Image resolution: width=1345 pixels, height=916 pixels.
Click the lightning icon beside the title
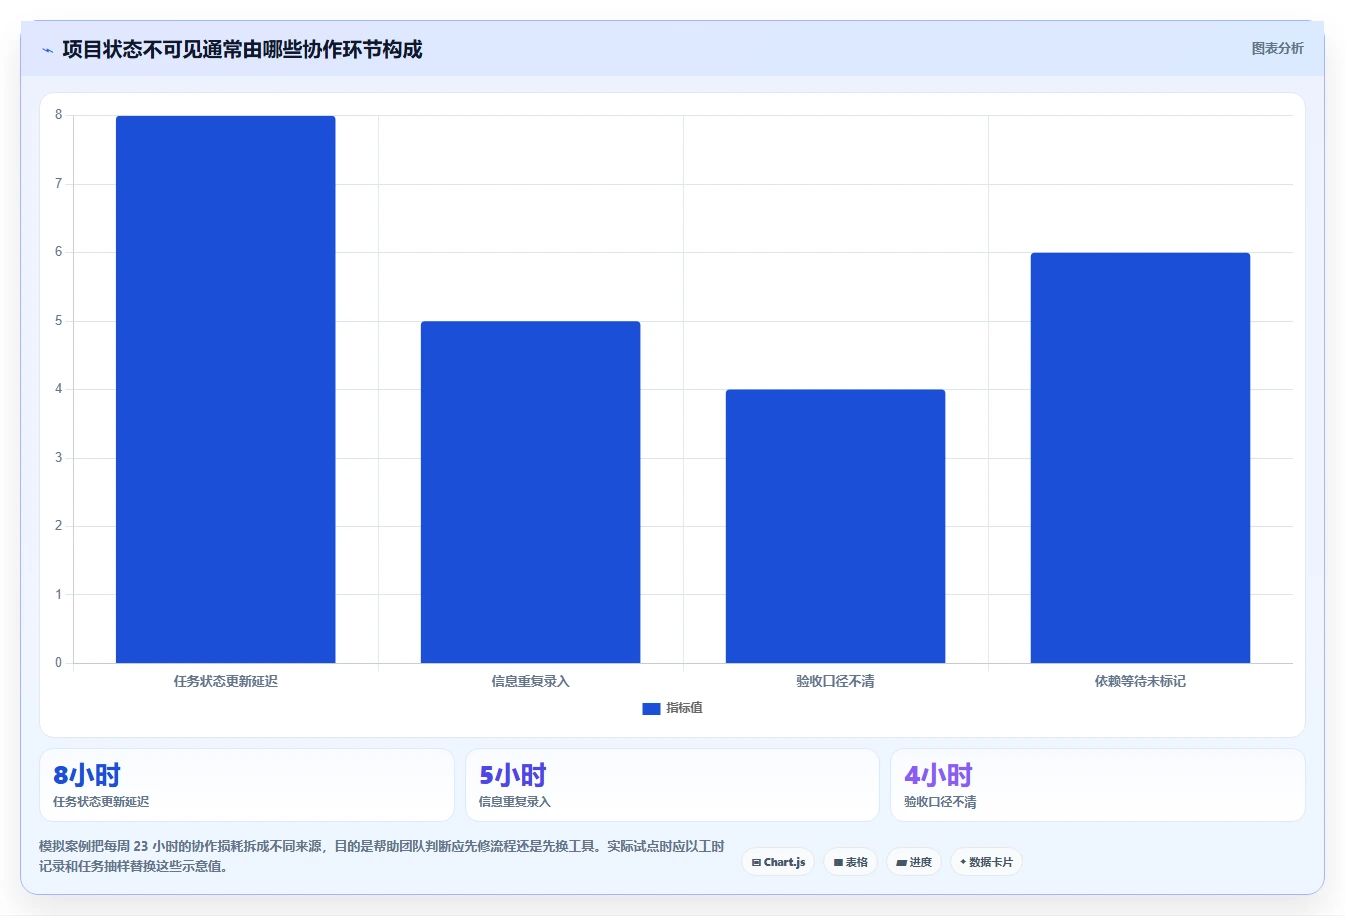47,50
